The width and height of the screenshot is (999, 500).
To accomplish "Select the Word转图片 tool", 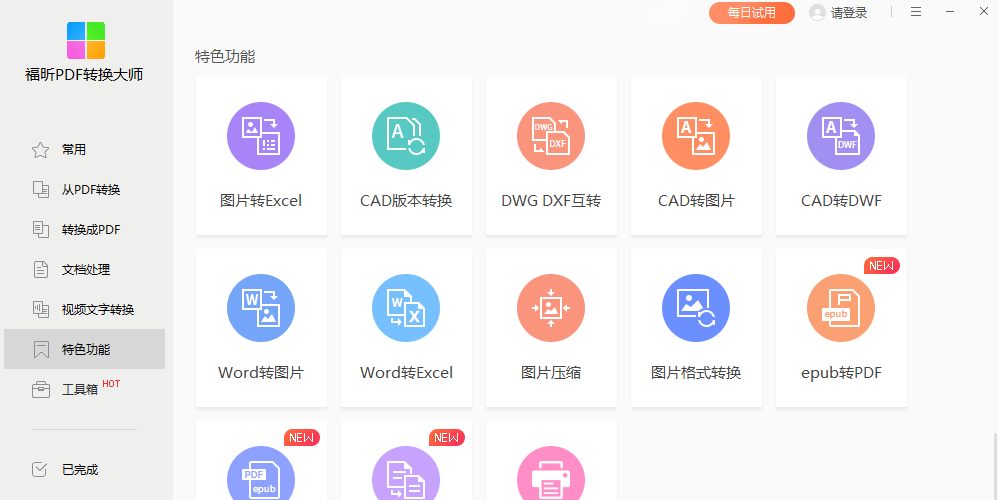I will click(261, 328).
